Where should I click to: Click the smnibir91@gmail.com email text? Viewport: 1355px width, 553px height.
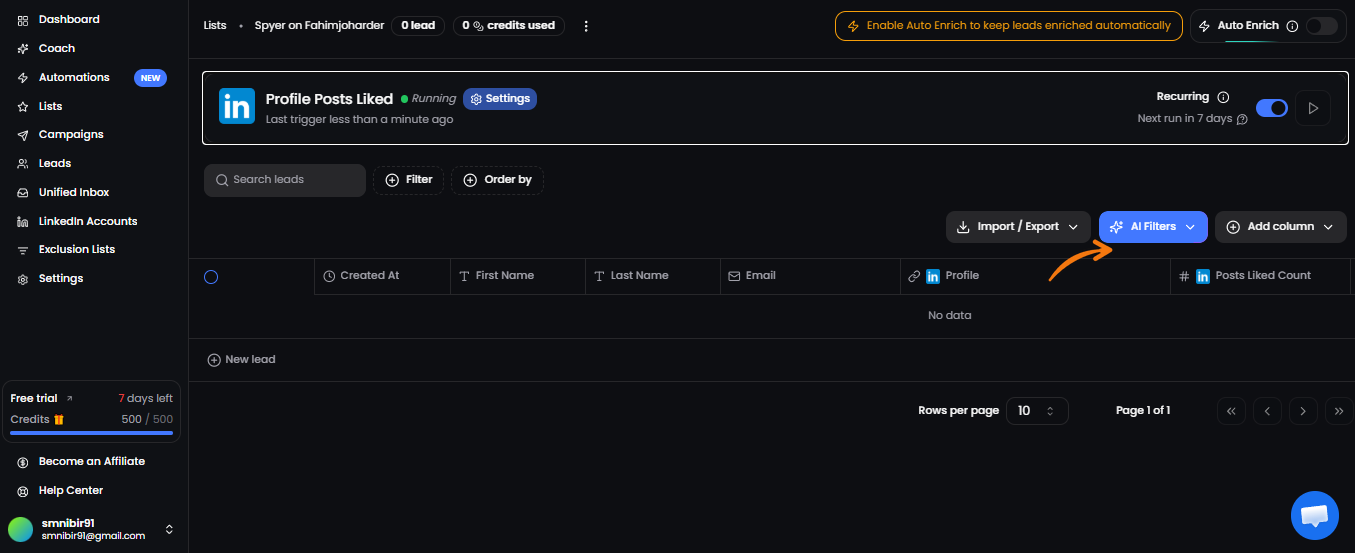pos(93,536)
